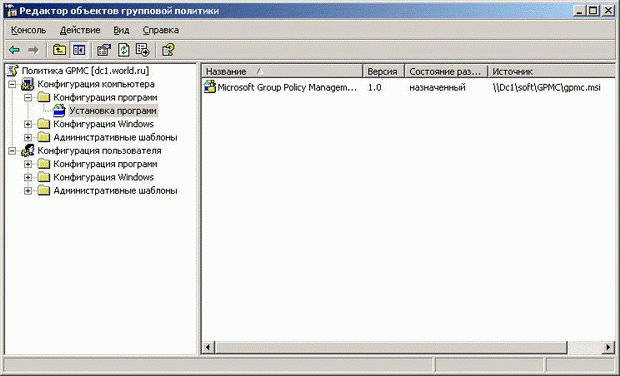Click the Refresh toolbar icon
Image resolution: width=620 pixels, height=376 pixels.
124,50
